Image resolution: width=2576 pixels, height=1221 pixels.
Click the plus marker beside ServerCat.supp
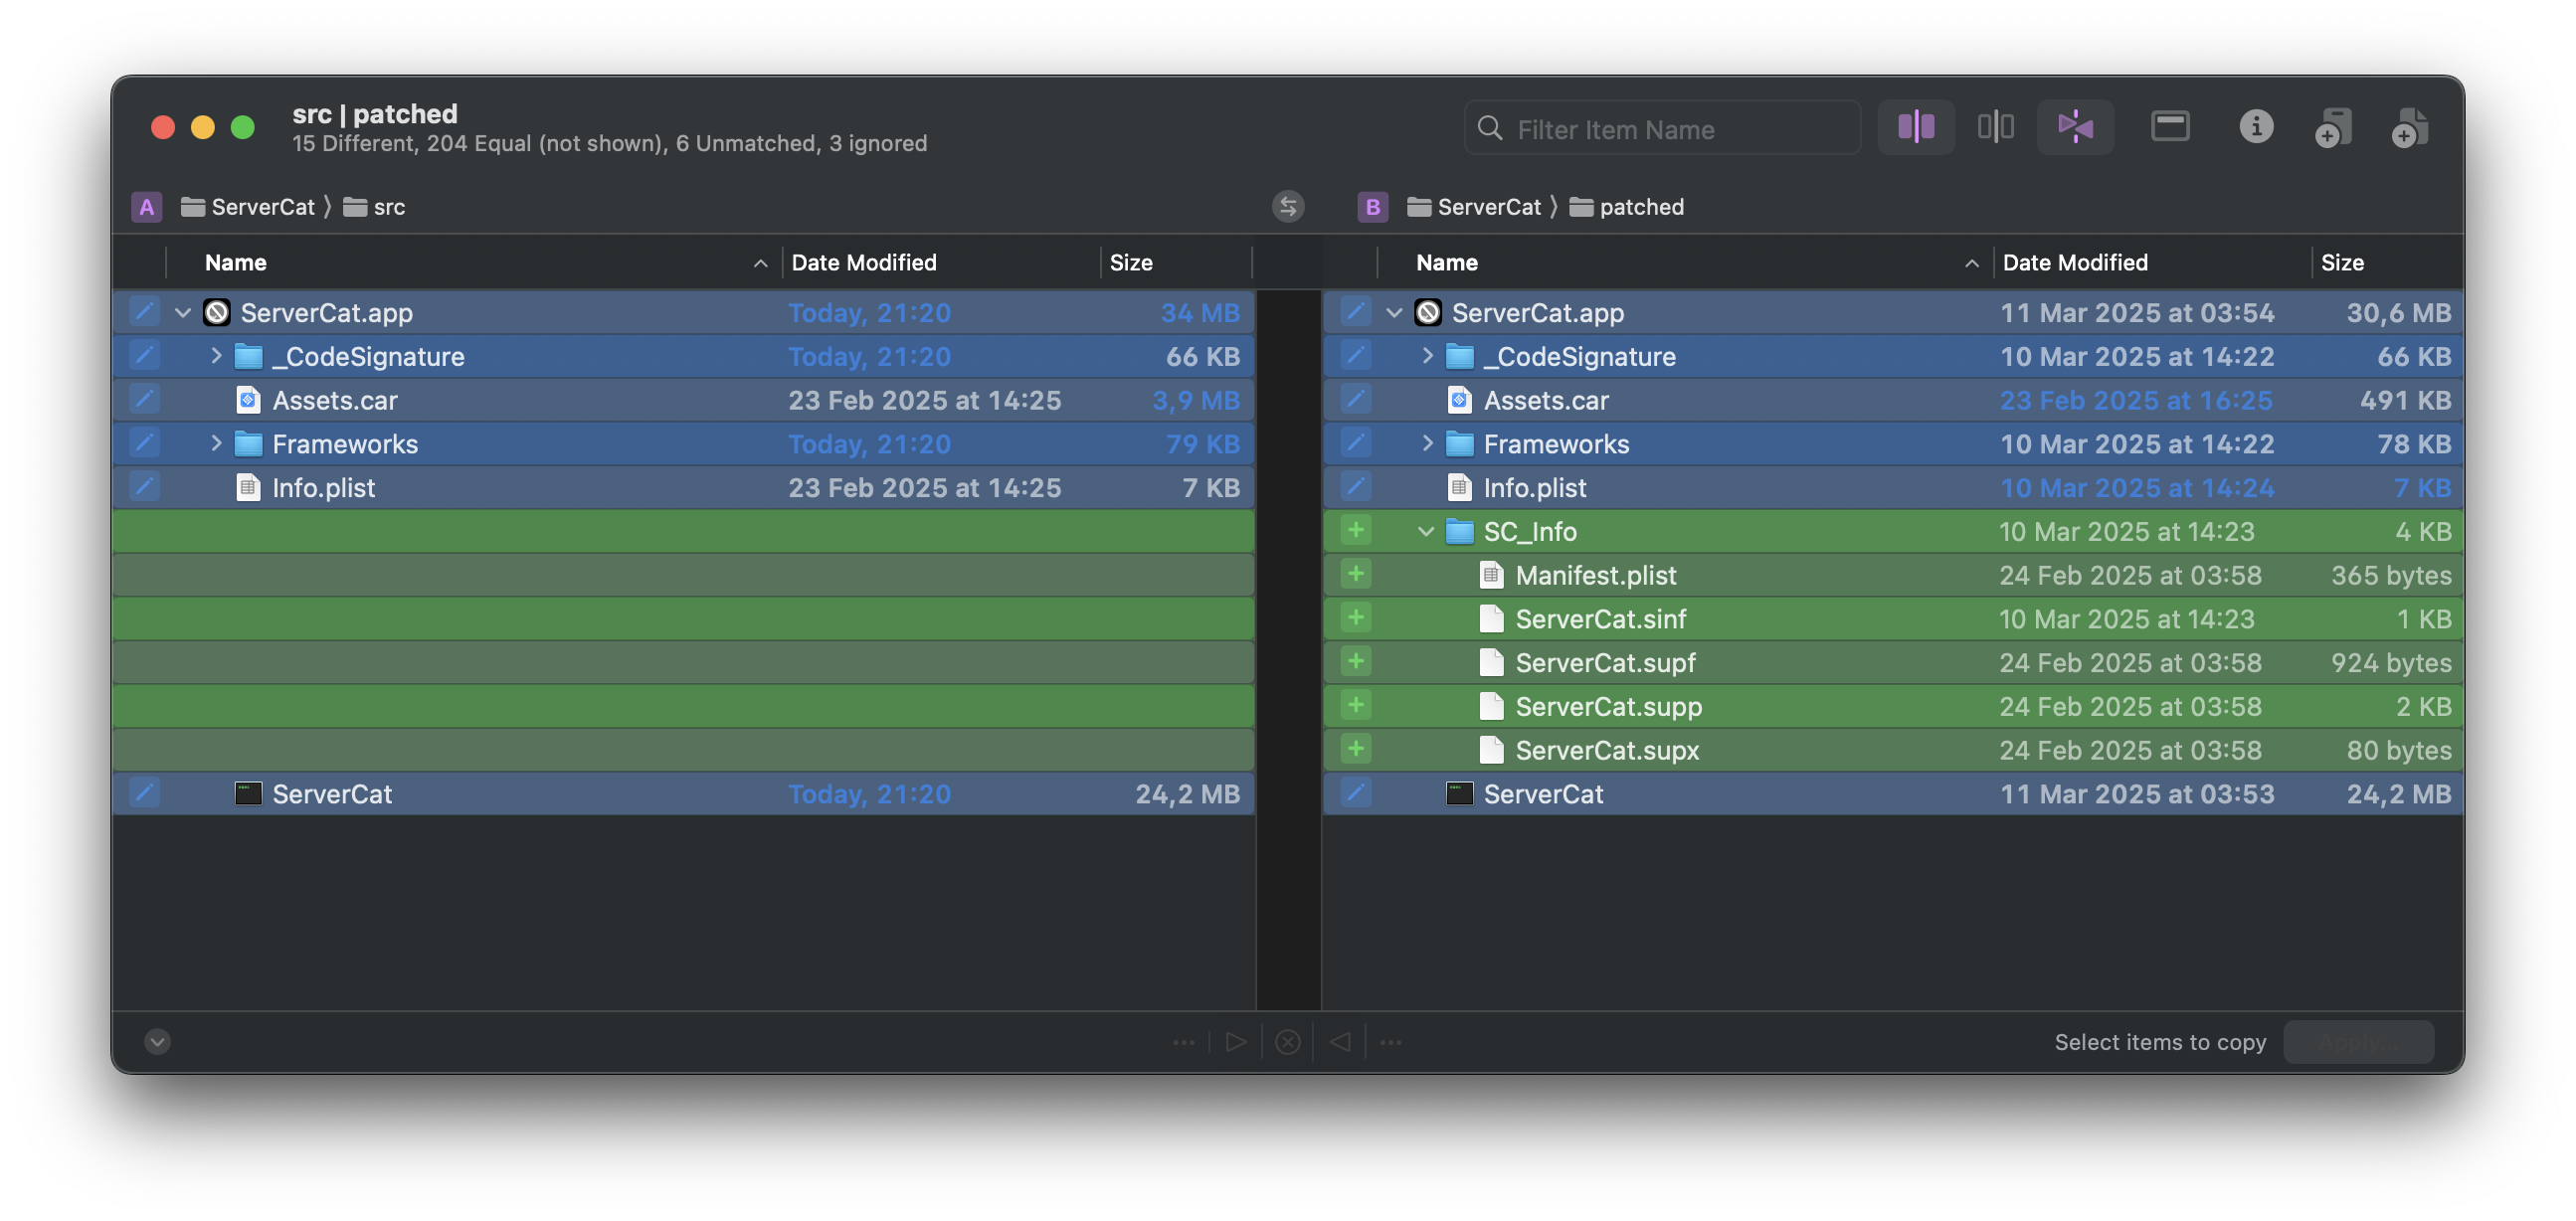pos(1356,705)
